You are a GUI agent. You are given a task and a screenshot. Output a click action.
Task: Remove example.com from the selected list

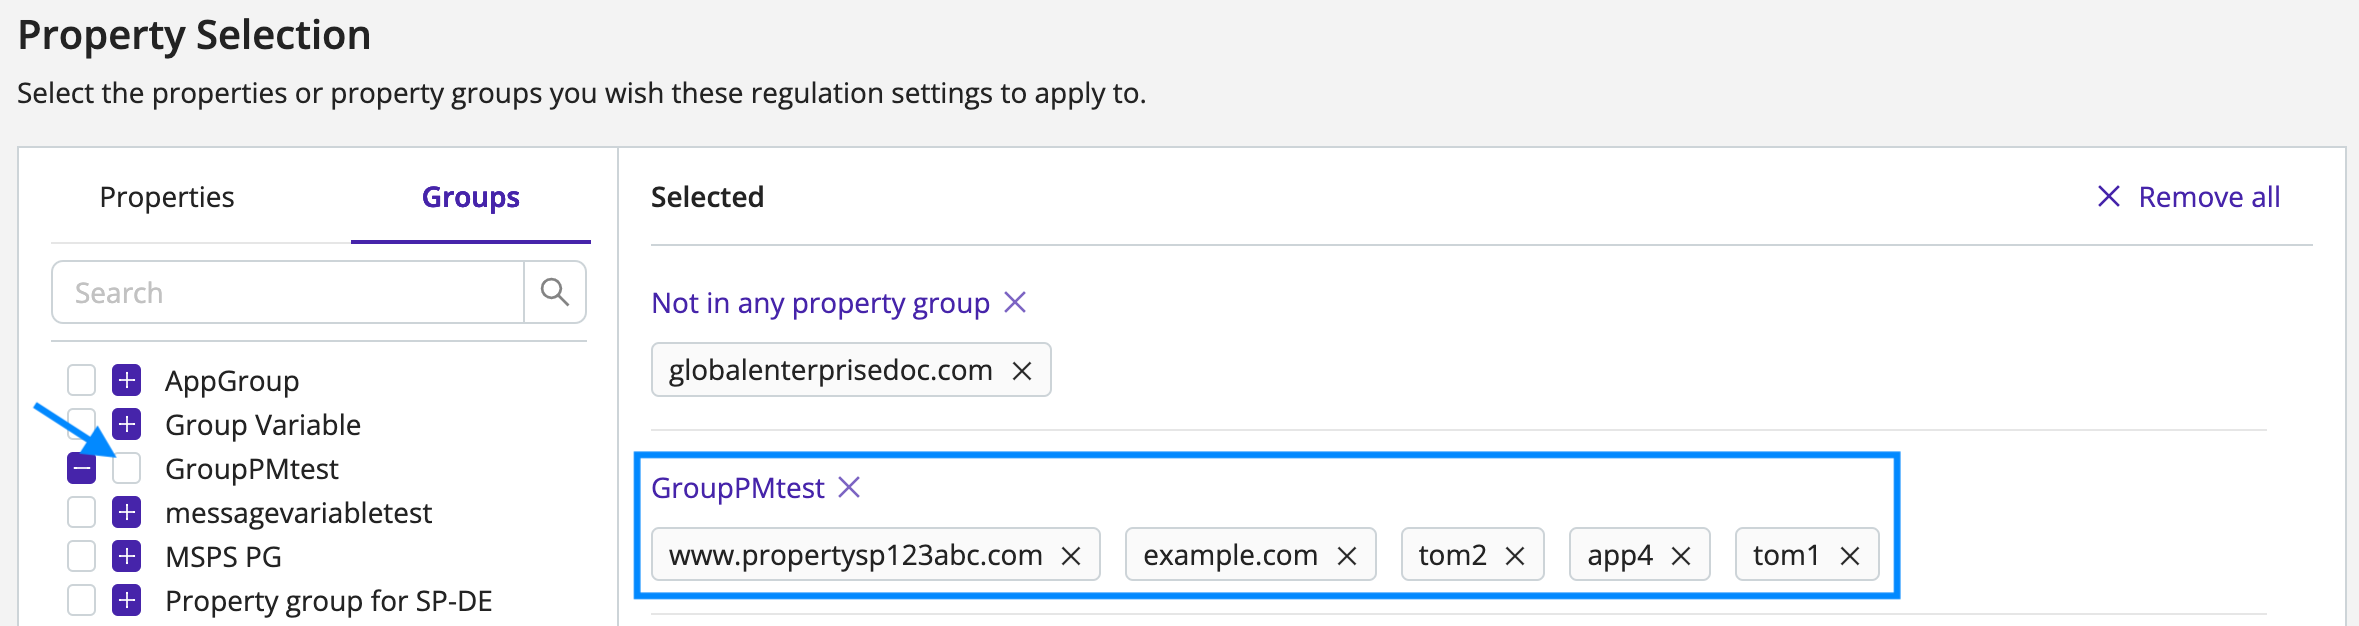[x=1347, y=556]
